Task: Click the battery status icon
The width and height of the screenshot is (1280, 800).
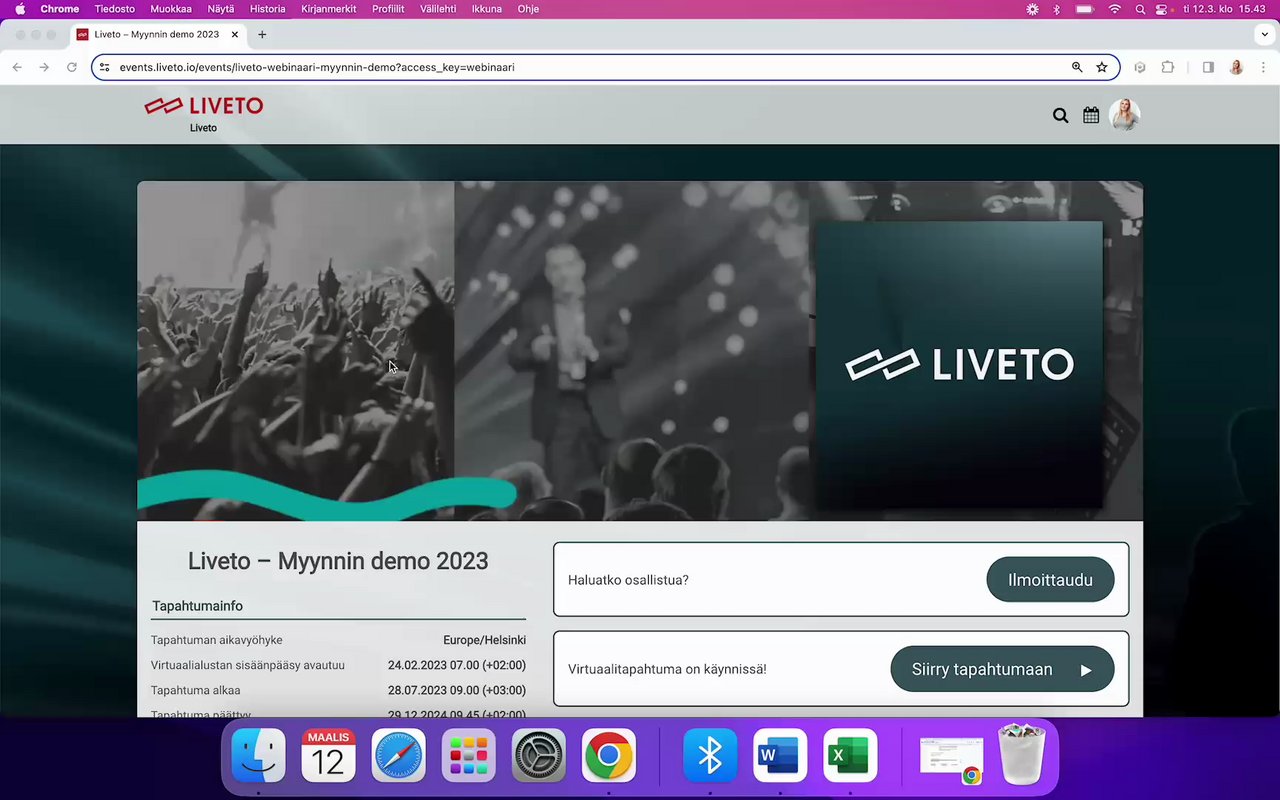Action: click(x=1085, y=9)
